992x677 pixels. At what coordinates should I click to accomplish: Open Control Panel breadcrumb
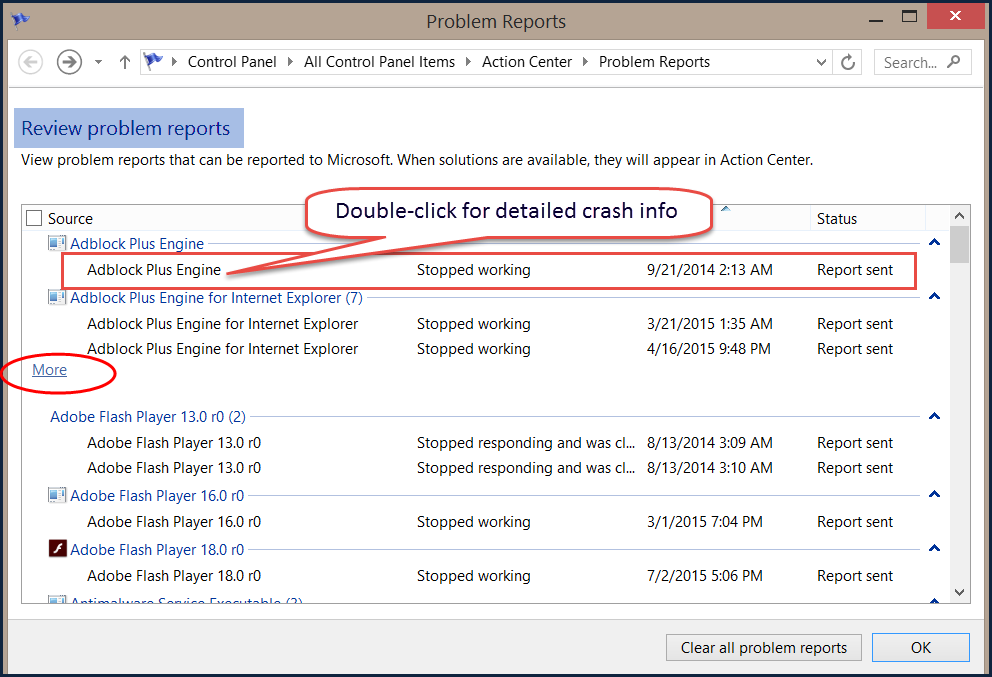coord(232,62)
